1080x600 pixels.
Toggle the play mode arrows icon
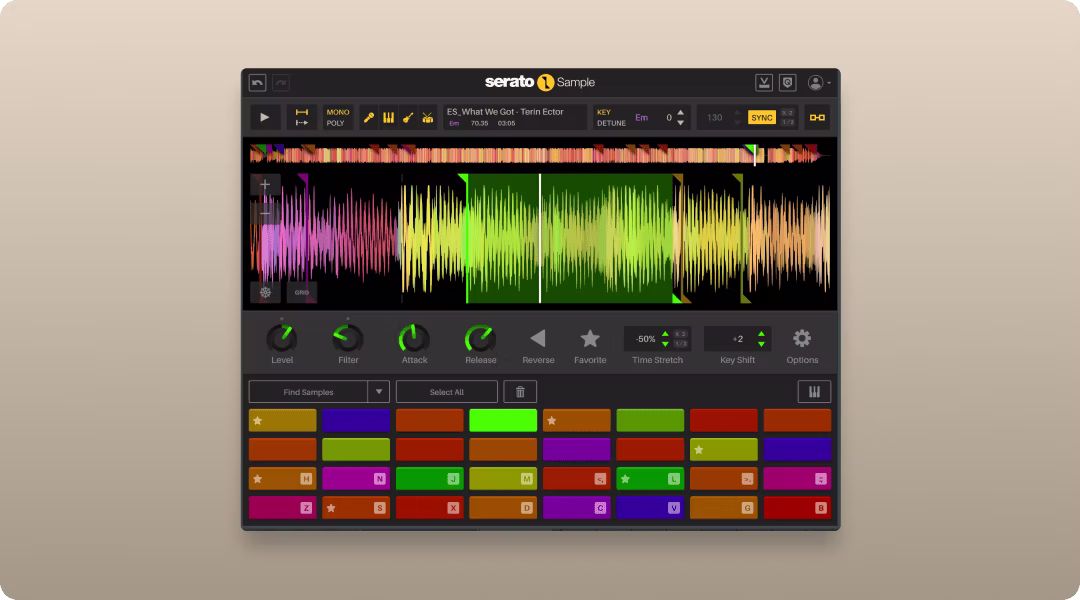pos(302,117)
